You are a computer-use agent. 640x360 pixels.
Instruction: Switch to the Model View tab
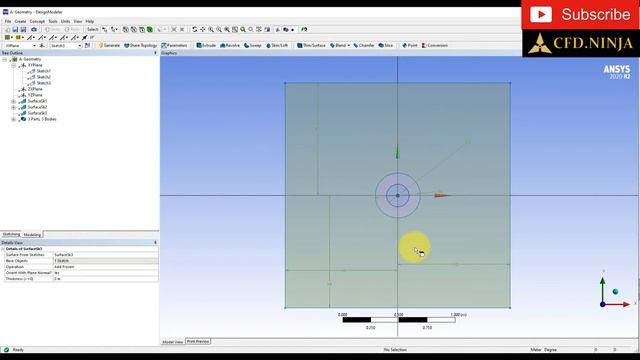pyautogui.click(x=173, y=342)
